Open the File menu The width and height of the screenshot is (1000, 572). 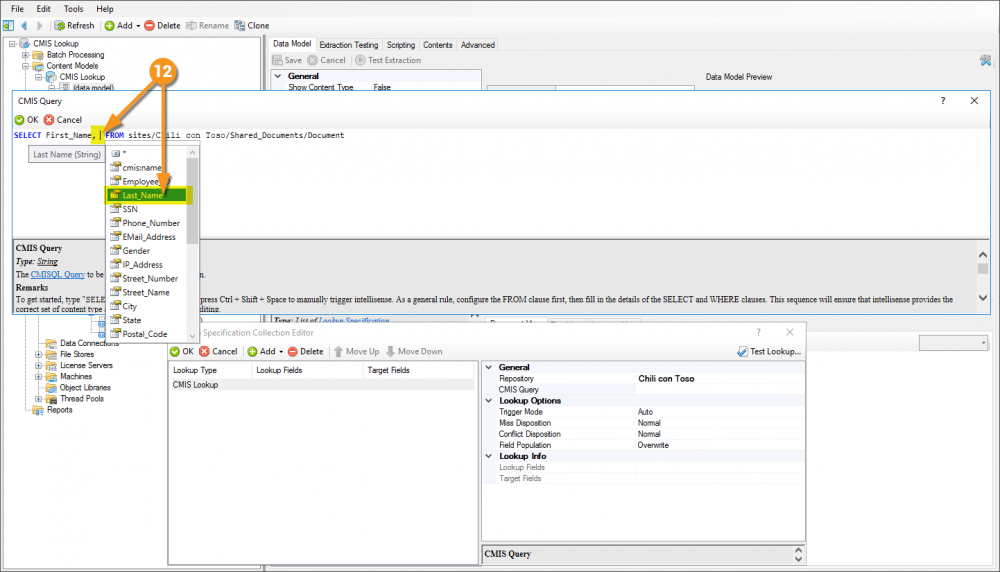(x=17, y=9)
